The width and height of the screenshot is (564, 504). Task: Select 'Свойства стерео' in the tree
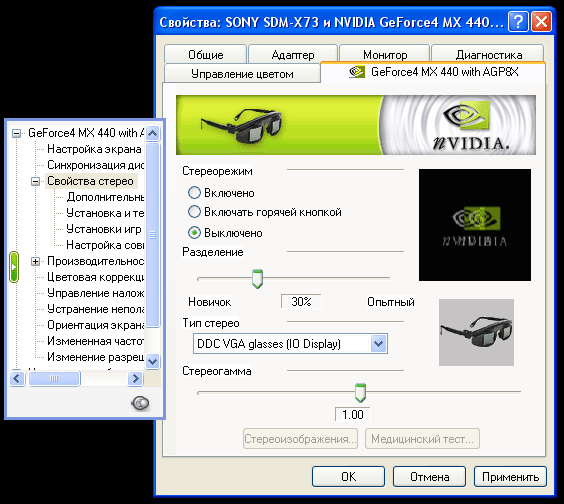click(91, 181)
